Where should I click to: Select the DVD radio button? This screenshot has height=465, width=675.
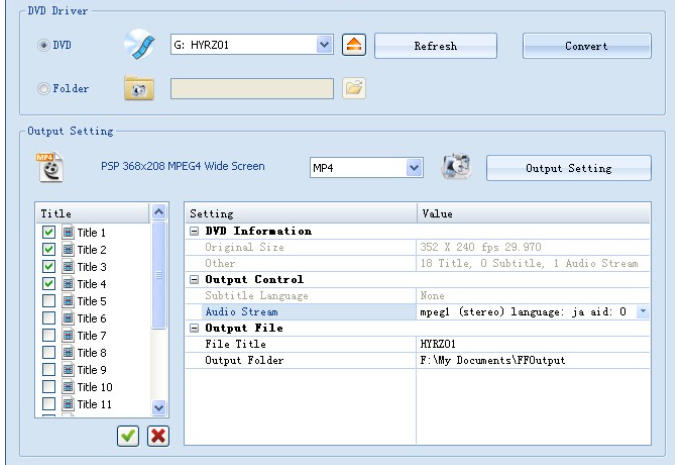coord(43,46)
